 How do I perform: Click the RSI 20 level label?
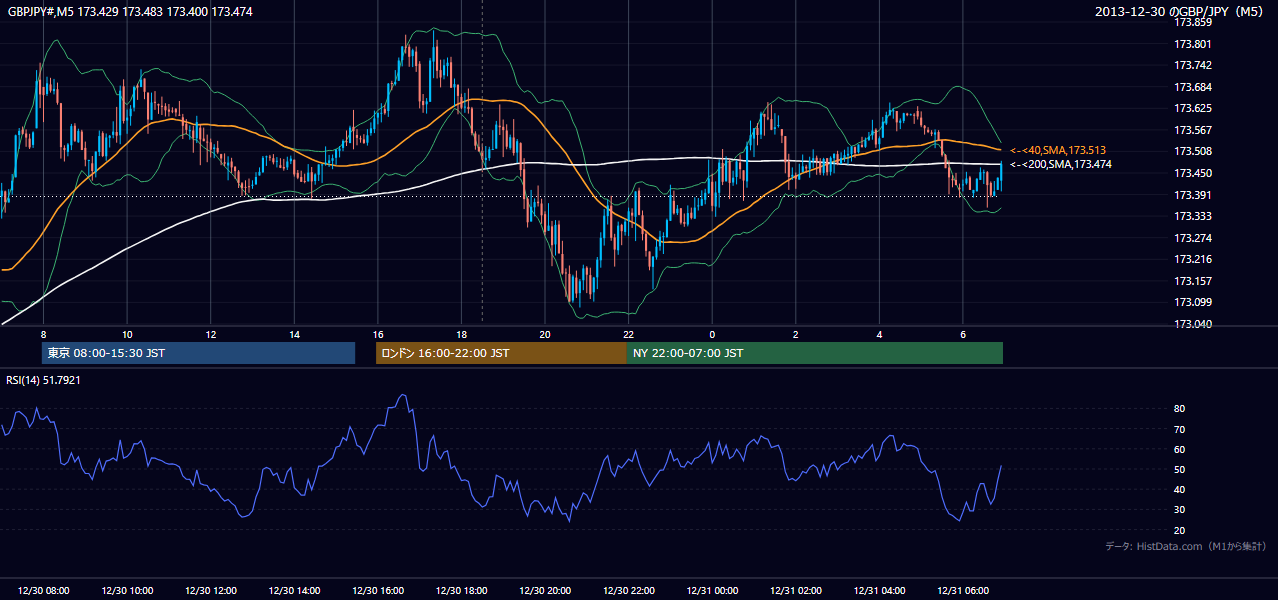(1180, 530)
